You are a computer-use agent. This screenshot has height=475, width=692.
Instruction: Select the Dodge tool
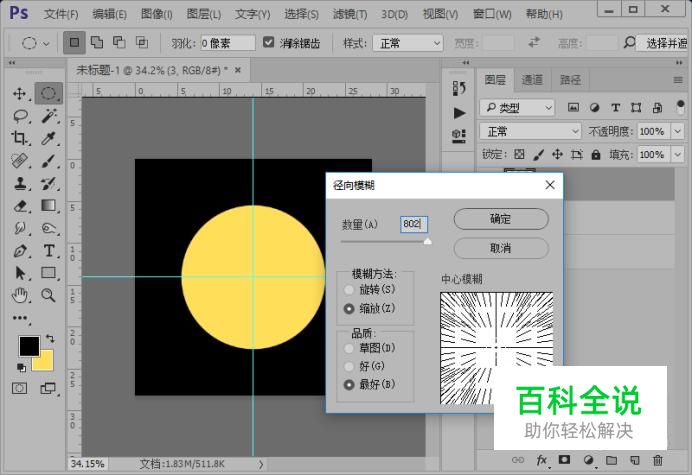point(49,228)
